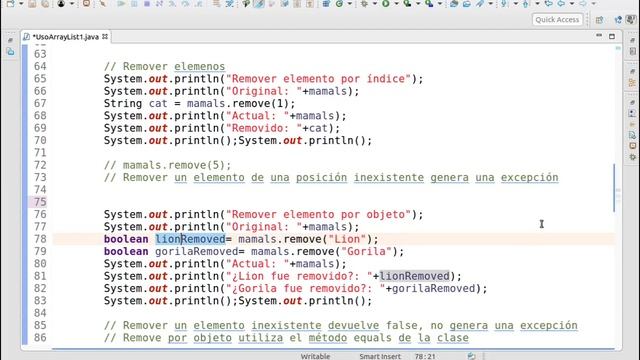Open the Outline view icon in right trim
The height and width of the screenshot is (360, 640).
[x=633, y=82]
